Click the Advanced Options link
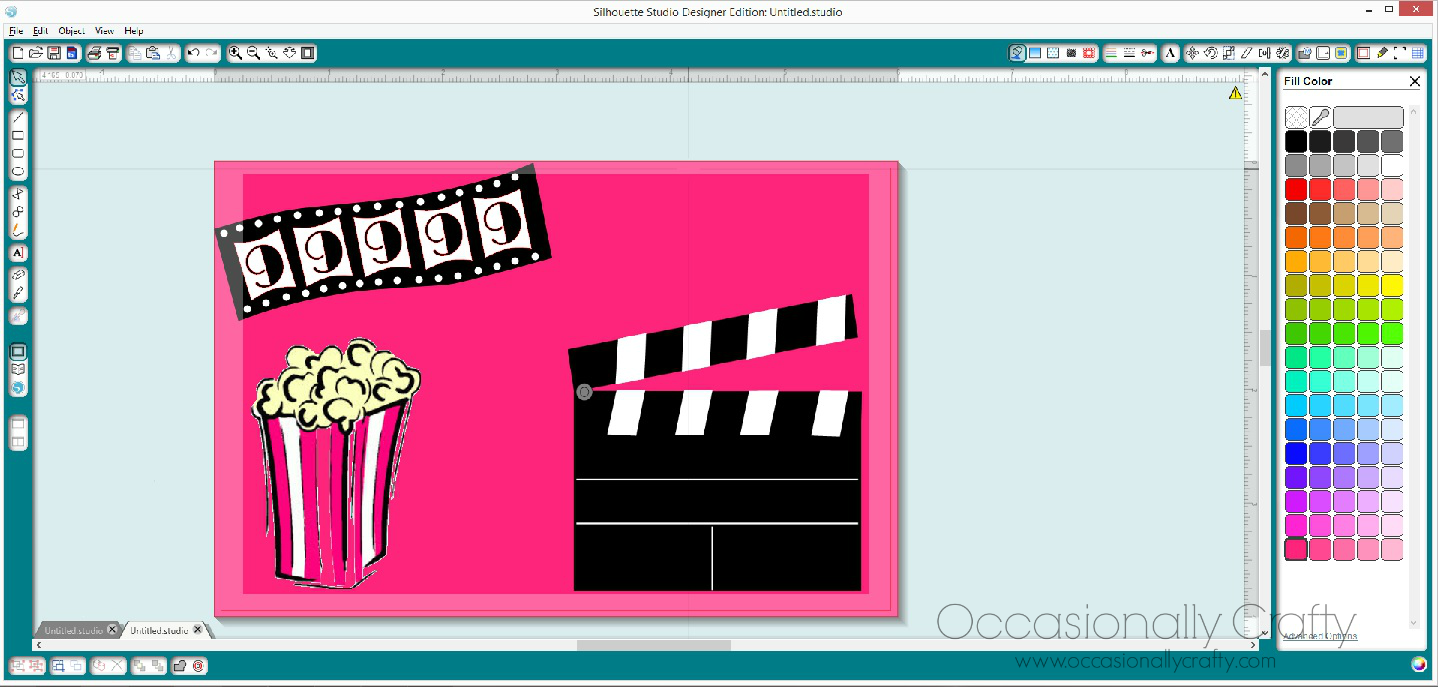This screenshot has height=687, width=1438. (x=1320, y=636)
